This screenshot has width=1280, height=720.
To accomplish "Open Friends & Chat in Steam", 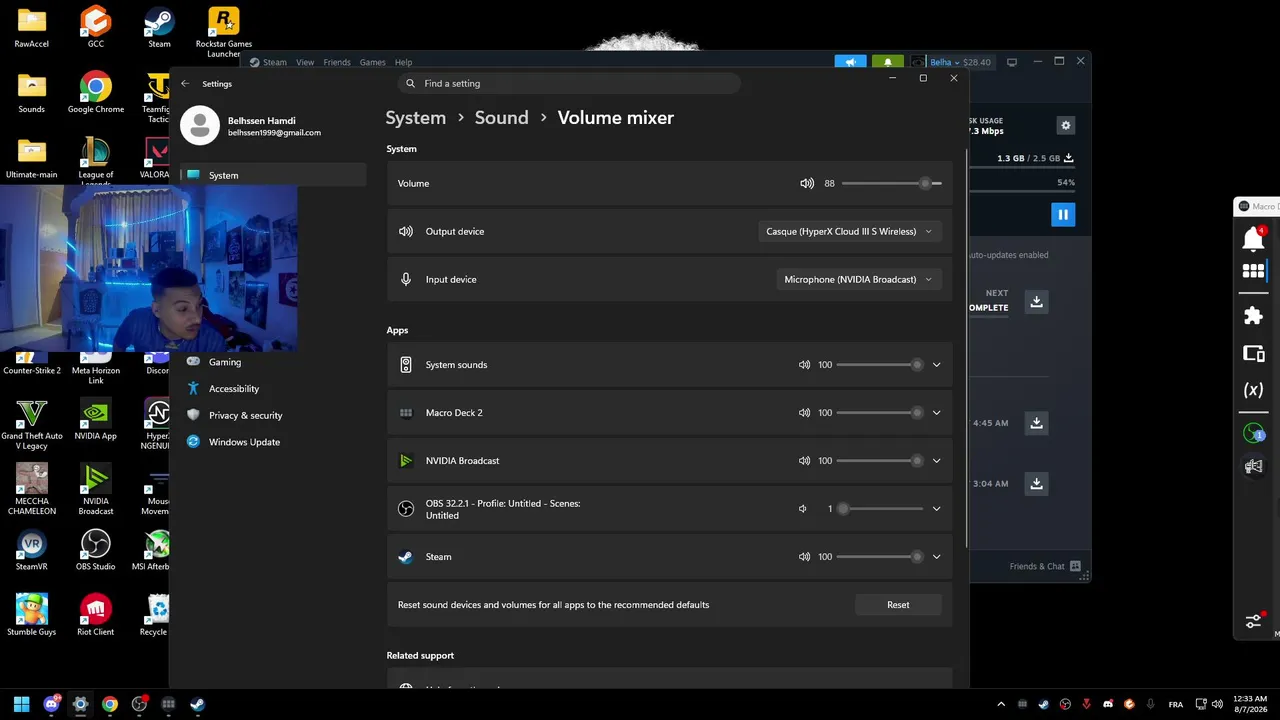I will tap(1045, 566).
